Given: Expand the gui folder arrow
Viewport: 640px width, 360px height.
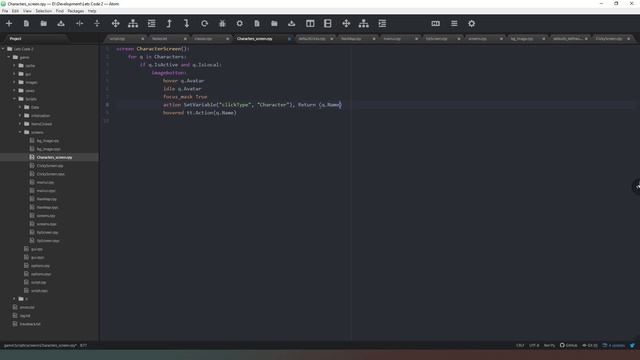Looking at the screenshot, I should 14,74.
